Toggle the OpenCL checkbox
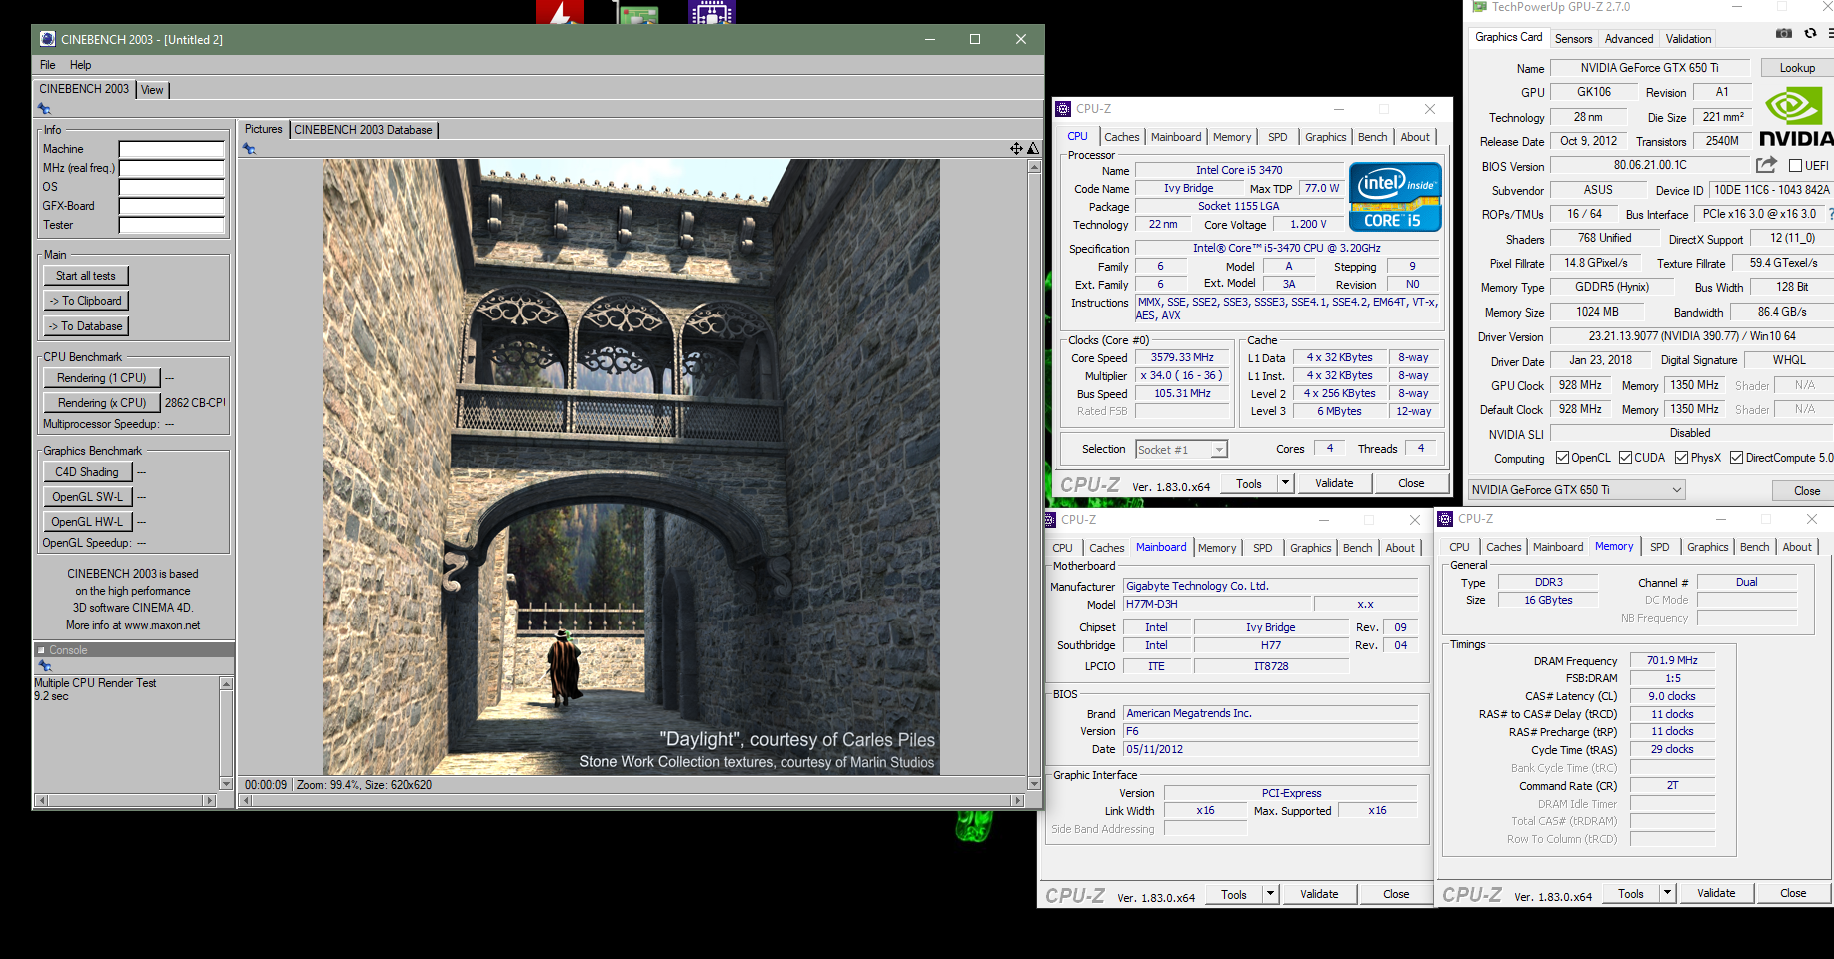1834x959 pixels. coord(1562,458)
